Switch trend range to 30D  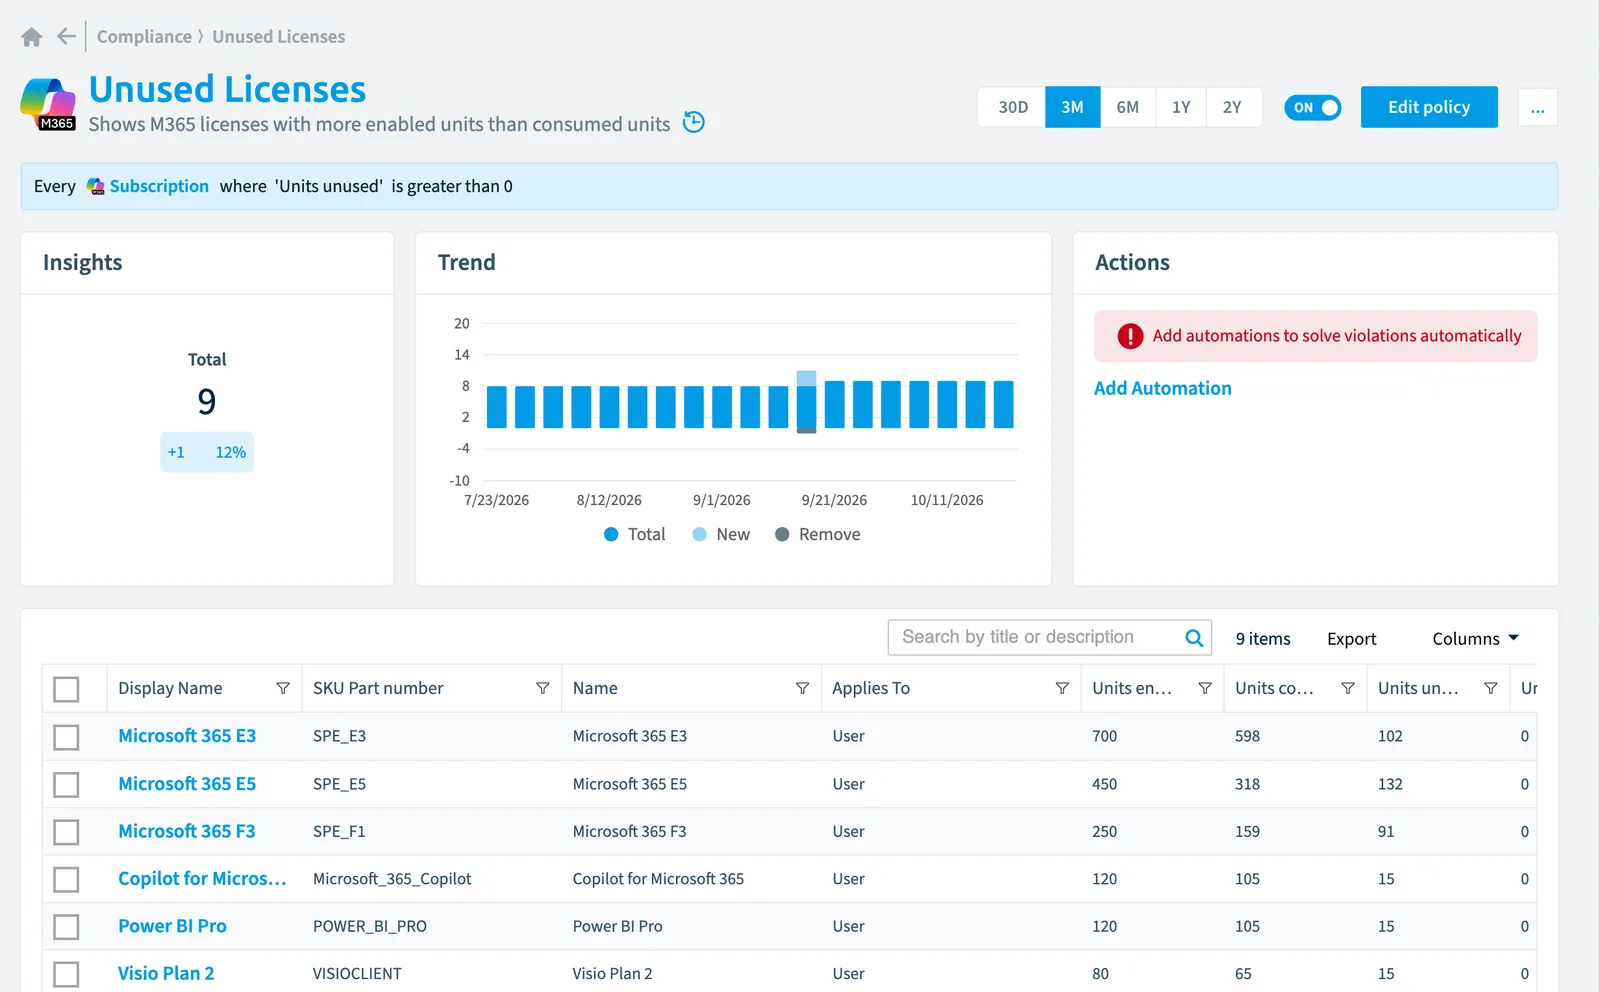click(1013, 107)
